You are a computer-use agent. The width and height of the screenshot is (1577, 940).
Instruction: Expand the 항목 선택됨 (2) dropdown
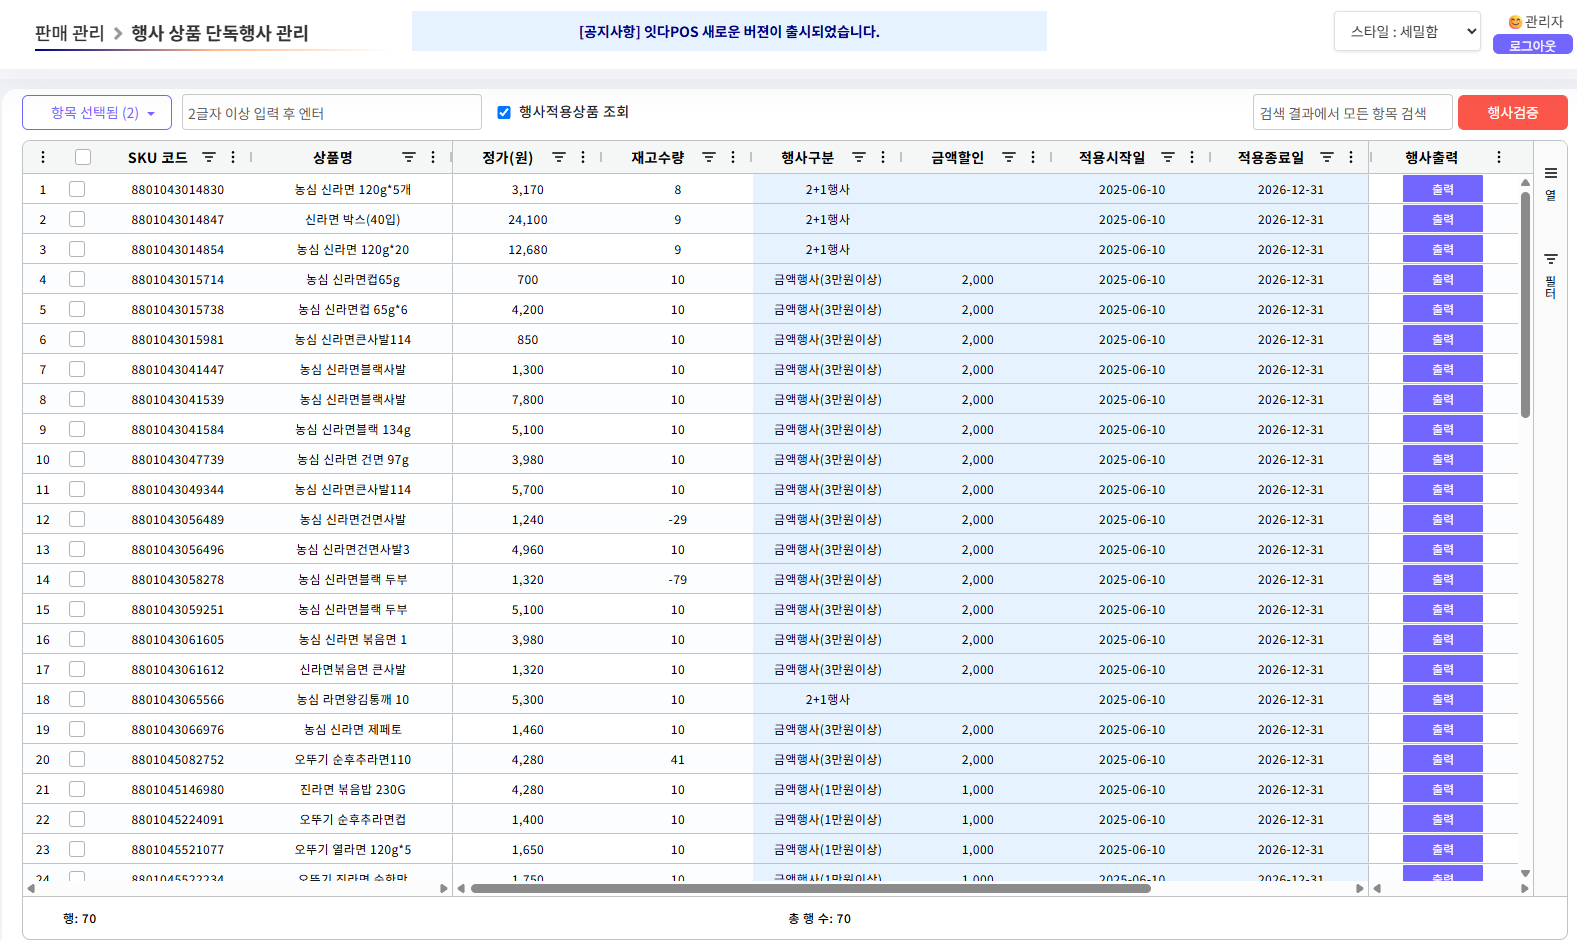point(97,113)
